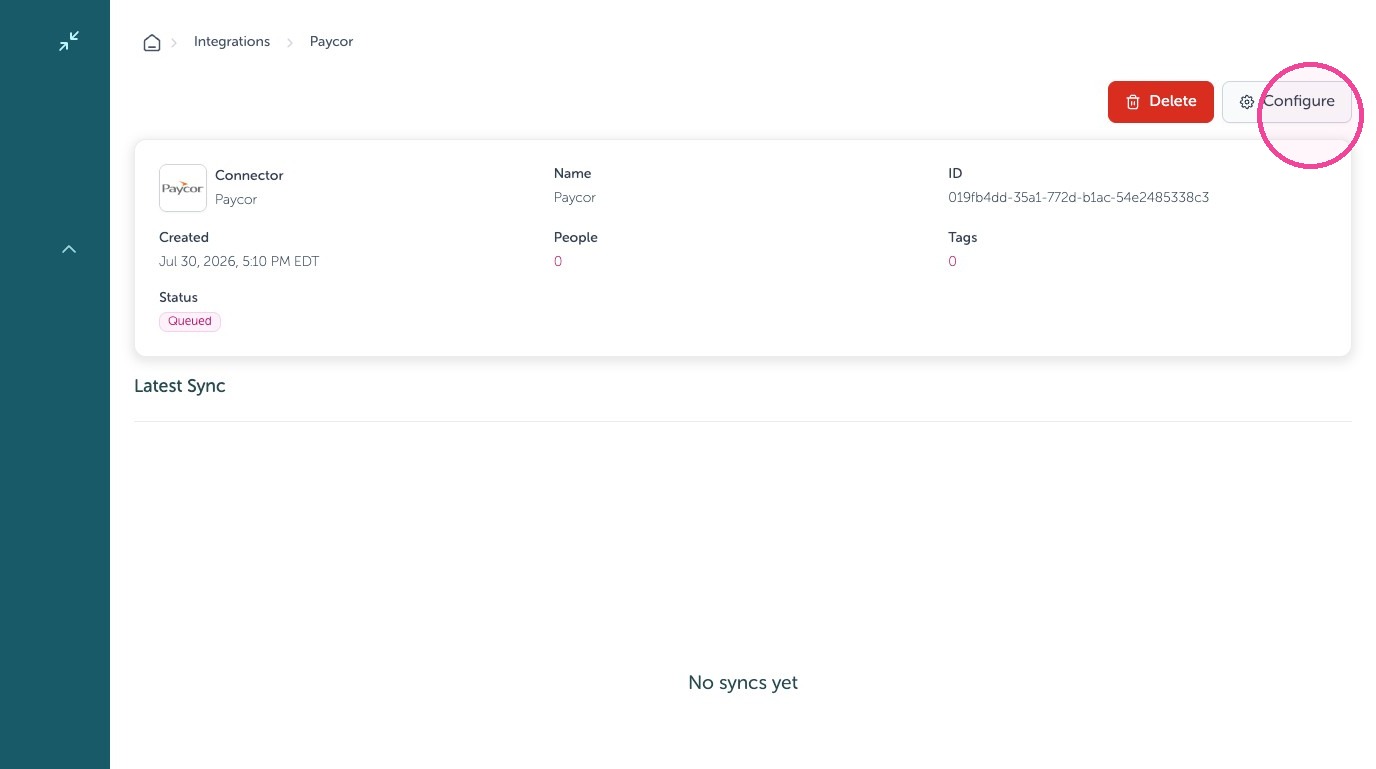This screenshot has width=1376, height=769.
Task: Select the ID value 019fb4dd-35a1-772d-b1ac-54e2485338c3
Action: point(1079,198)
